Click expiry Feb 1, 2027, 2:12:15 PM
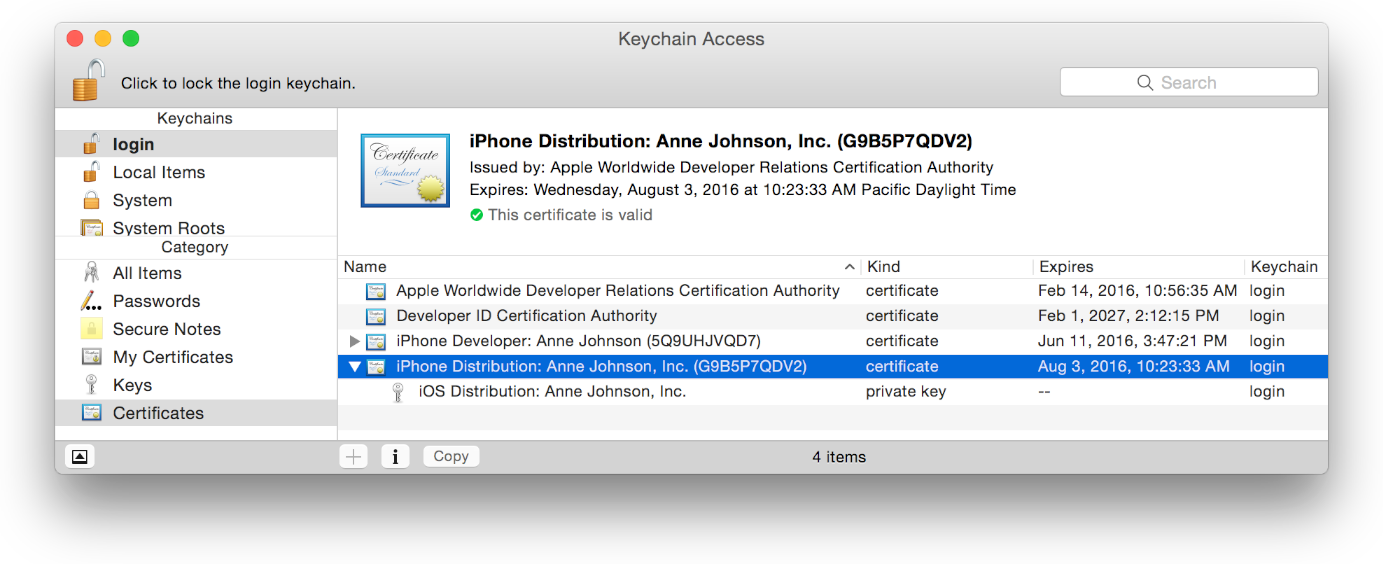 pos(1128,316)
